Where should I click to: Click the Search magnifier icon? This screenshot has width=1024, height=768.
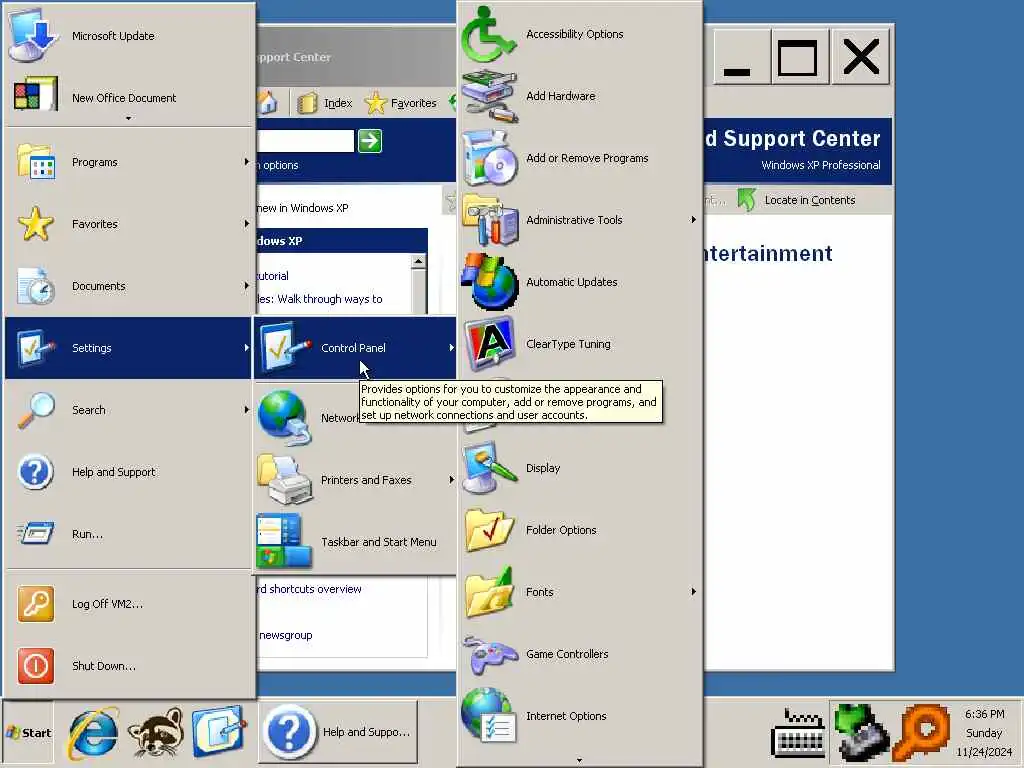(36, 409)
